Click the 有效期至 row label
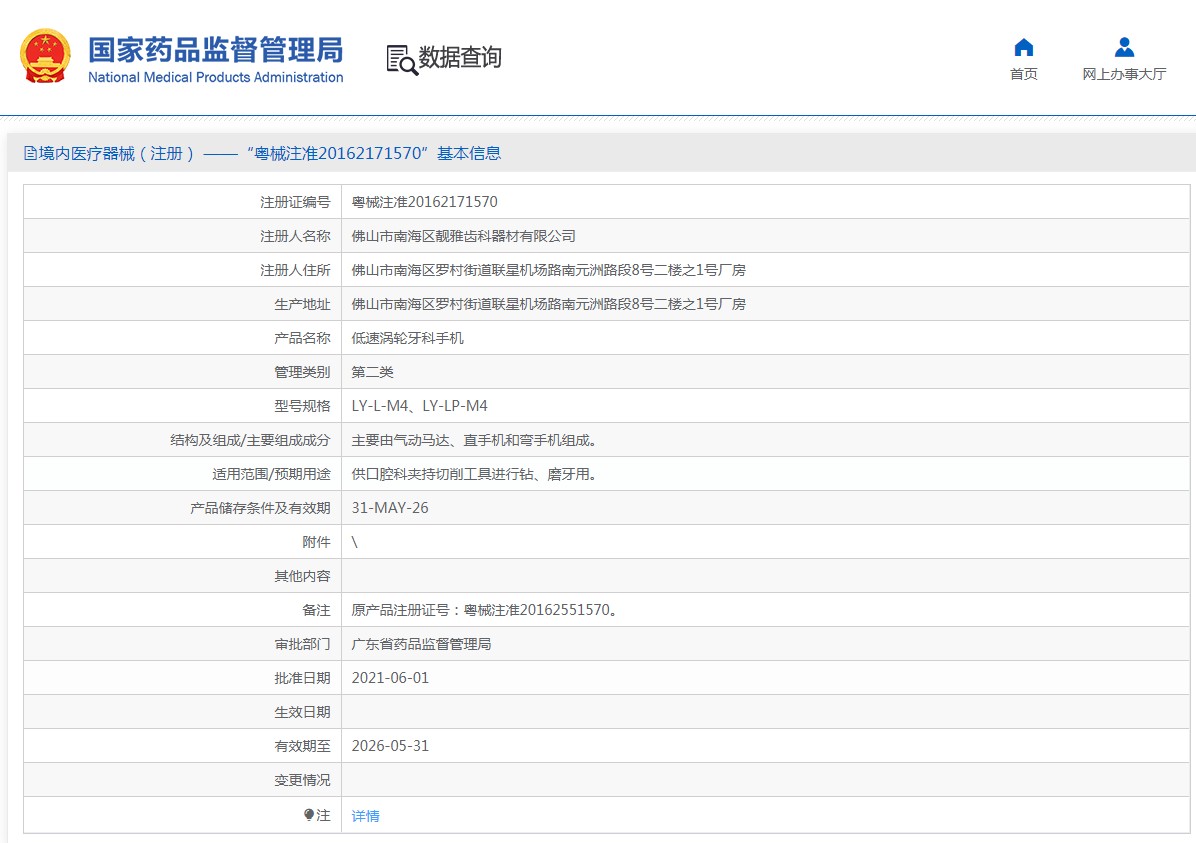The width and height of the screenshot is (1196, 843). click(x=302, y=746)
